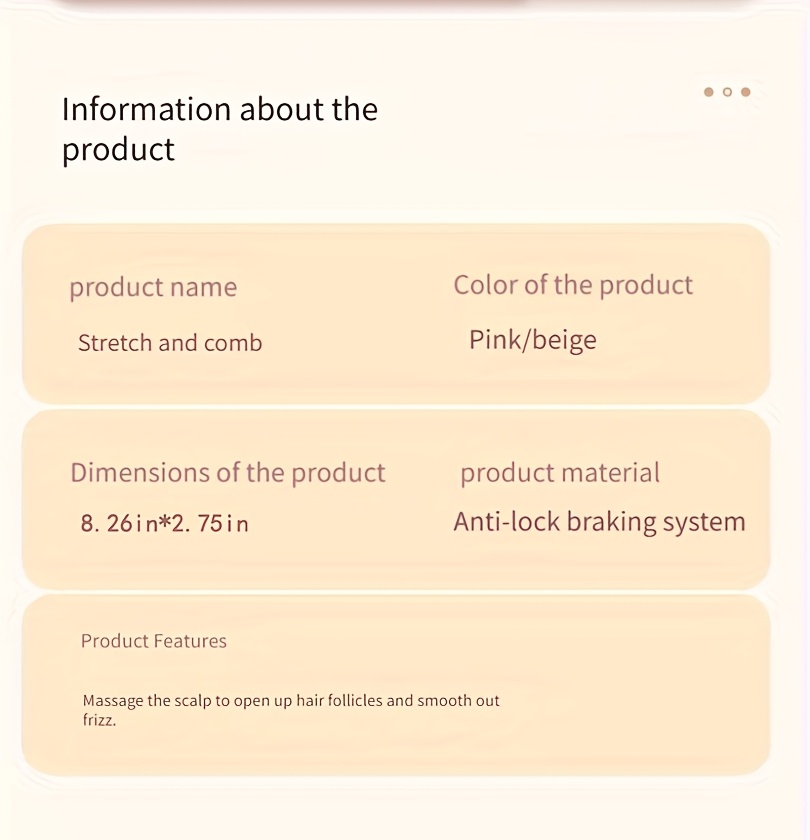Click the 'Anti-lock braking system' material text
This screenshot has height=840, width=810.
pyautogui.click(x=599, y=522)
